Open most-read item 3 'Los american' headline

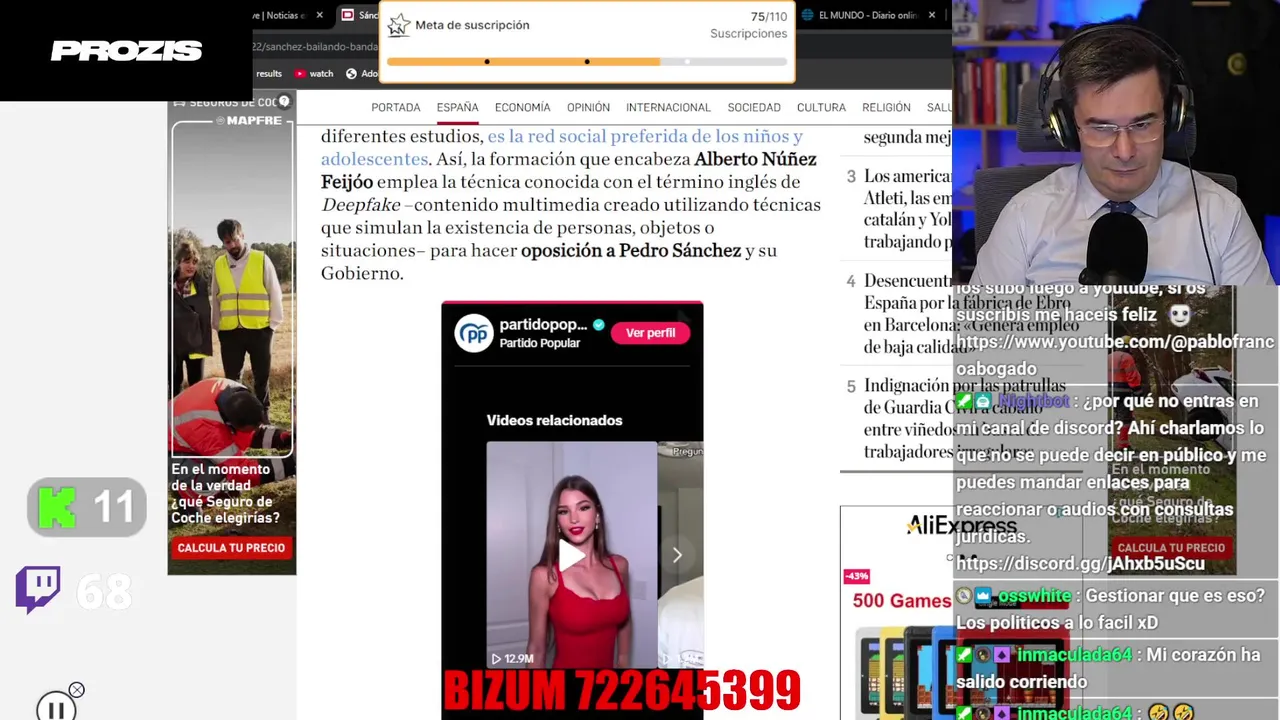click(x=907, y=209)
